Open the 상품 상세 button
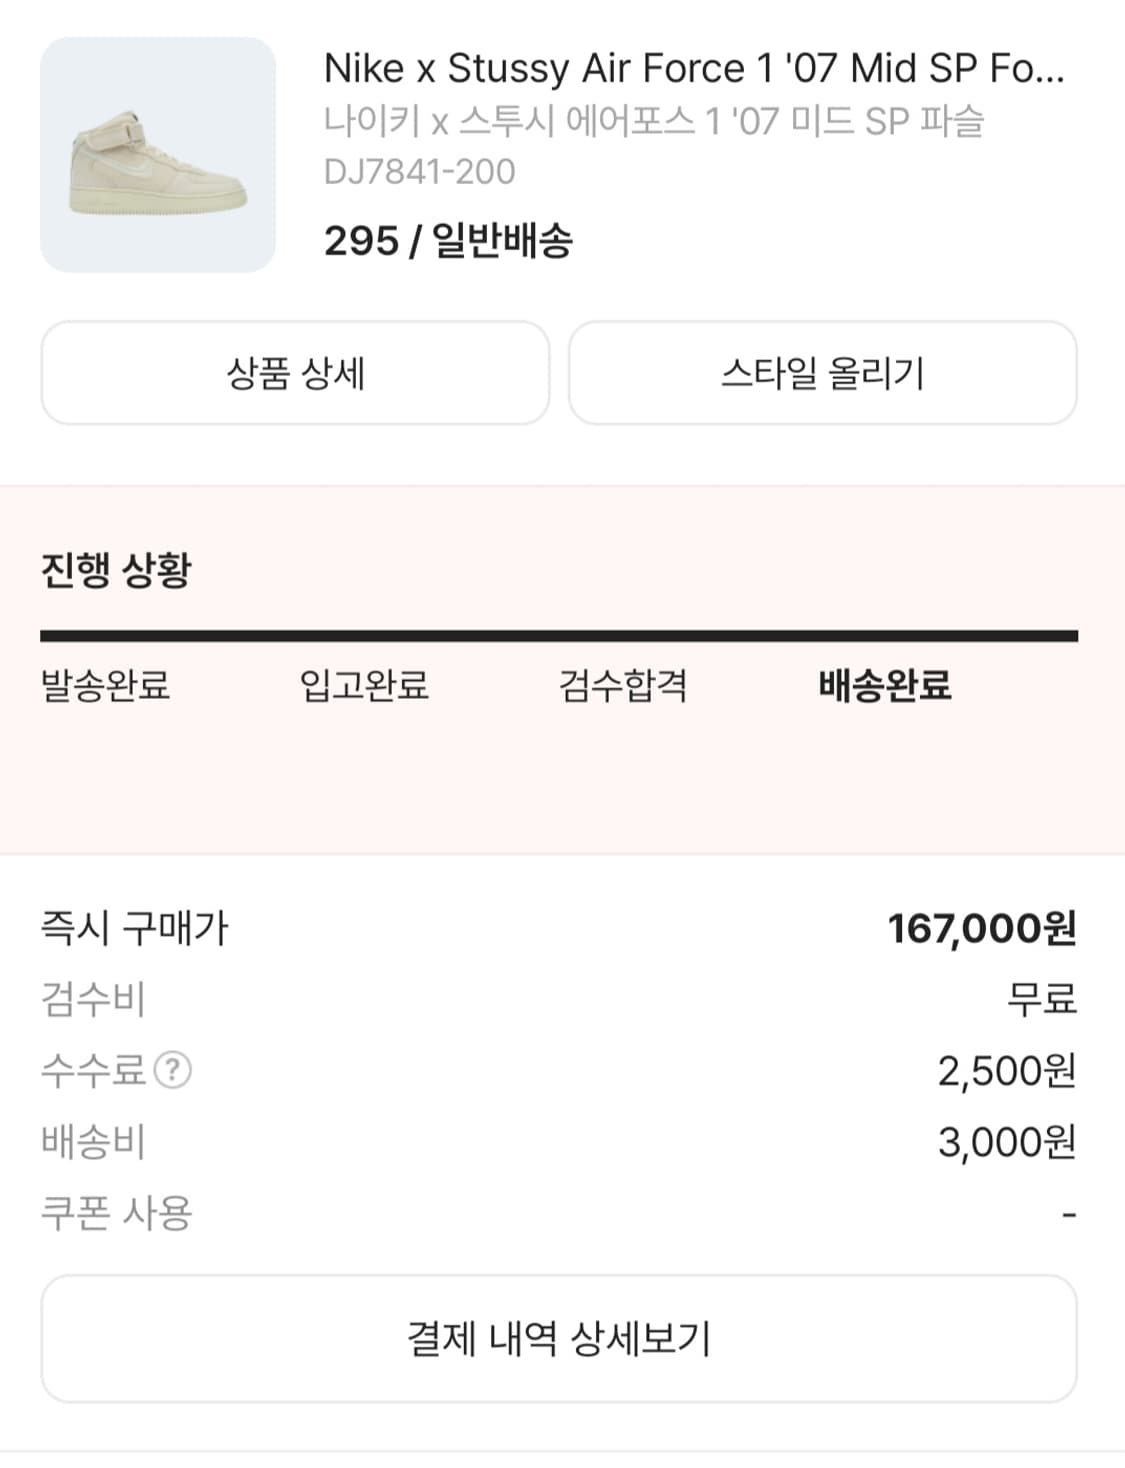 point(295,373)
